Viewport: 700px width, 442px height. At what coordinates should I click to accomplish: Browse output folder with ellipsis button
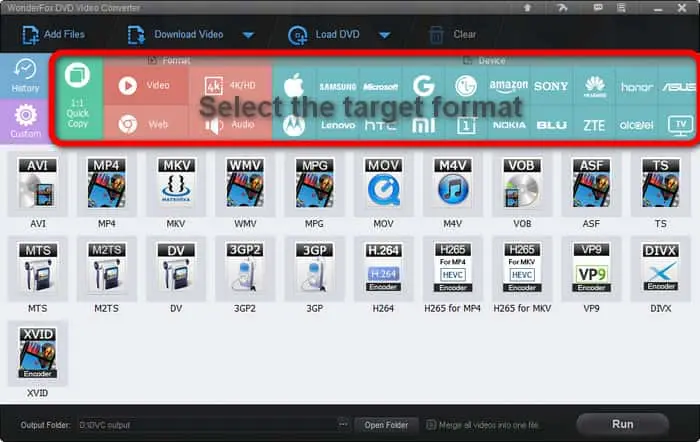343,424
